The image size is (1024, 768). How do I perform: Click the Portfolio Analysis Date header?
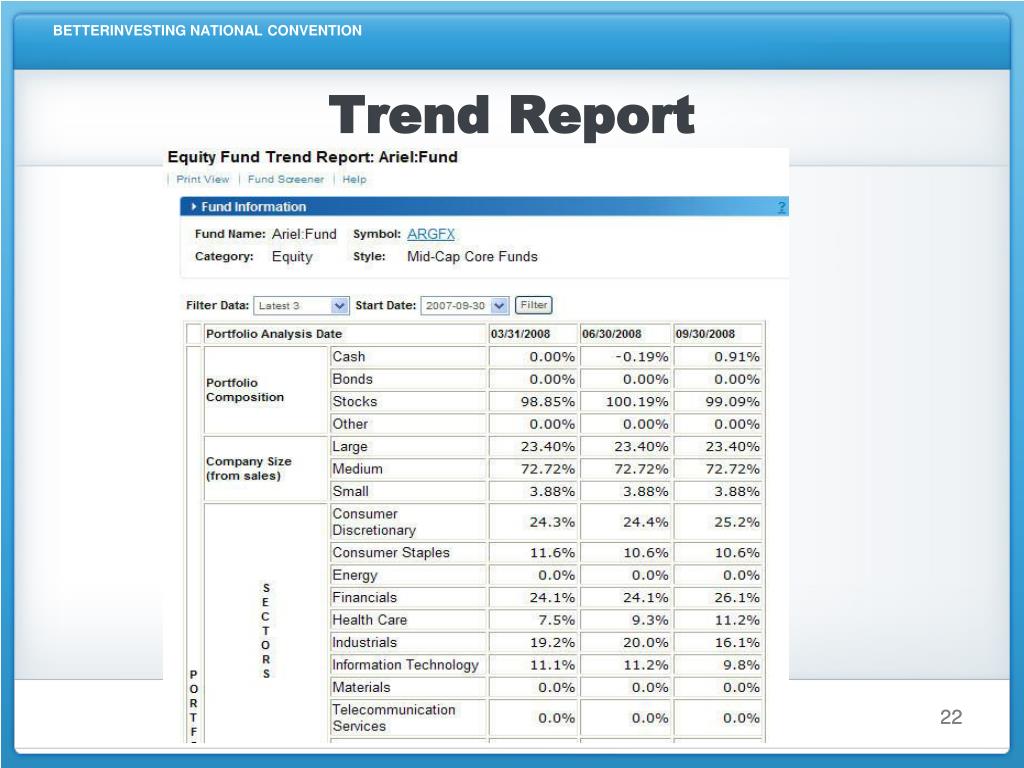click(274, 334)
